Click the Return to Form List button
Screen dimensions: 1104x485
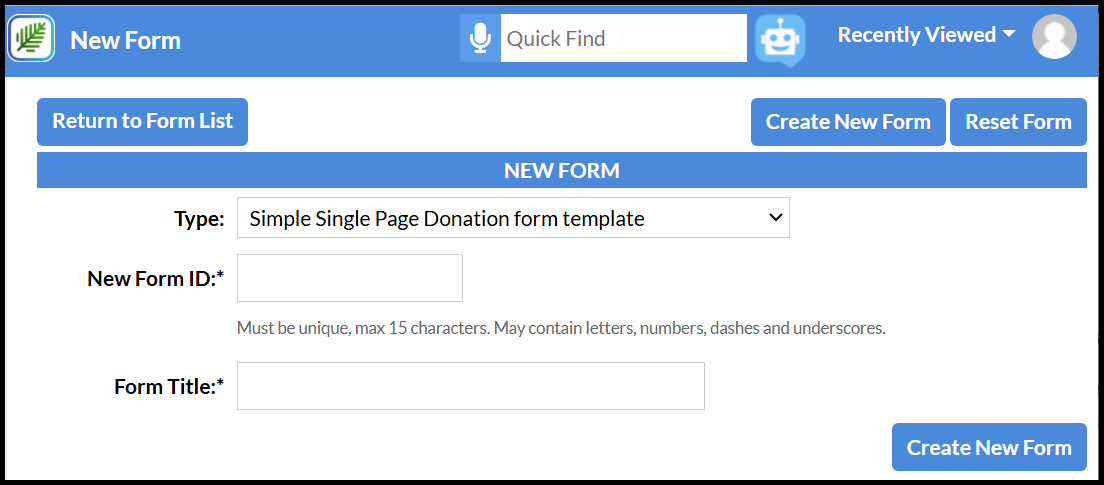(142, 122)
